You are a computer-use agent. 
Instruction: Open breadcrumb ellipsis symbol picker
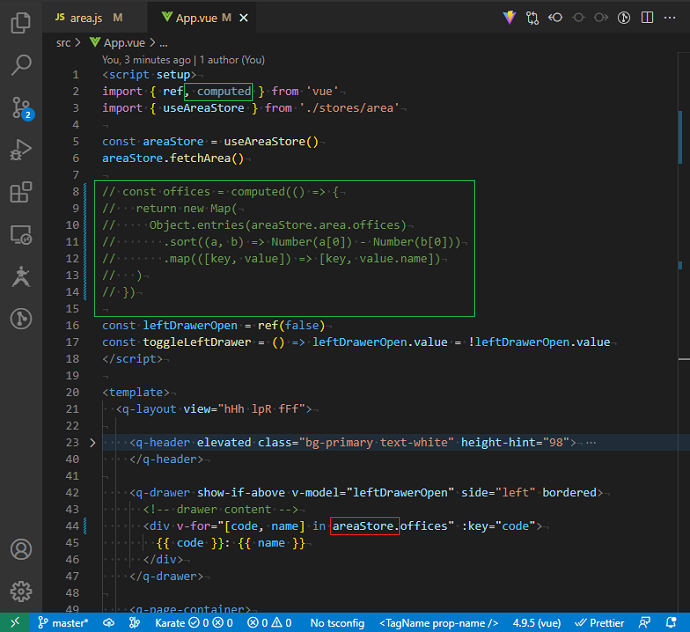pos(163,44)
